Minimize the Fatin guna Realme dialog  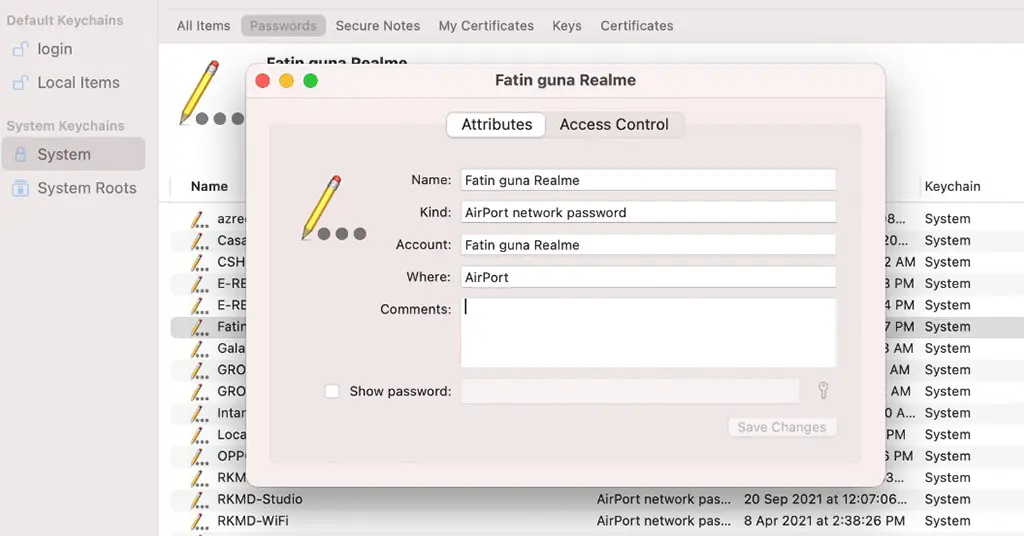coord(287,81)
